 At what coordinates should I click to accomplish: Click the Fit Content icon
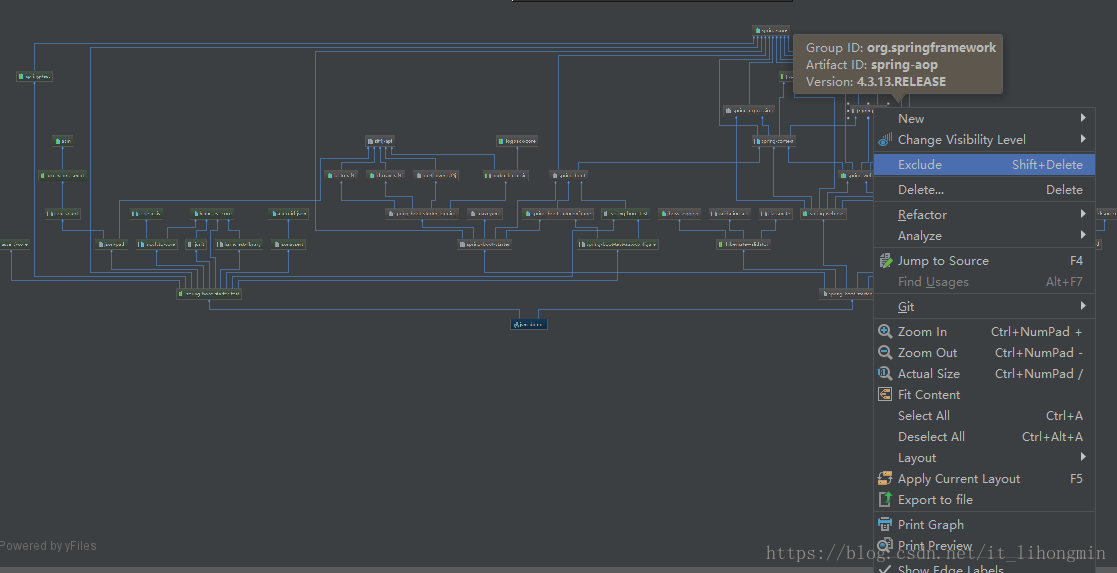pos(884,395)
